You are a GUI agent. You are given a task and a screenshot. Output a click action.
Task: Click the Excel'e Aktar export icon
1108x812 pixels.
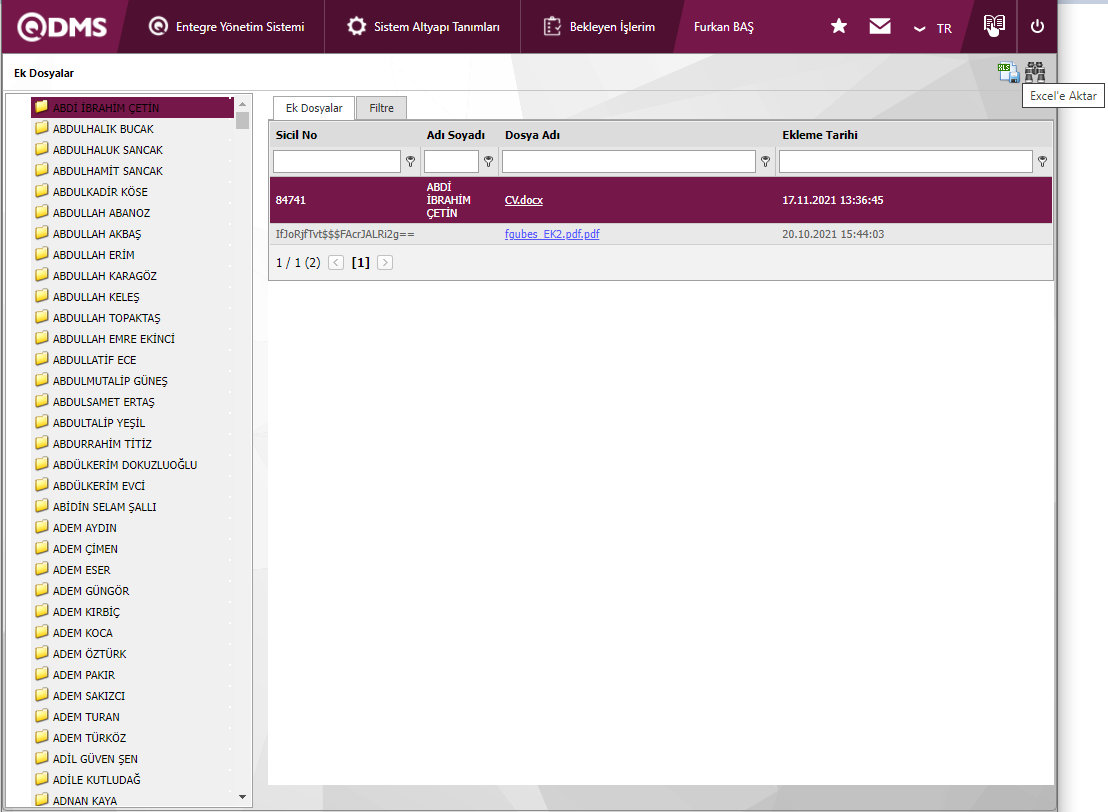point(1007,72)
